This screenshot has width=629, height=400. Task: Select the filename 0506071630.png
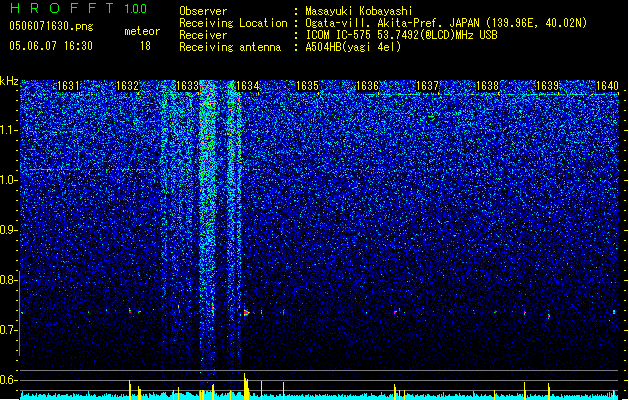pos(51,26)
